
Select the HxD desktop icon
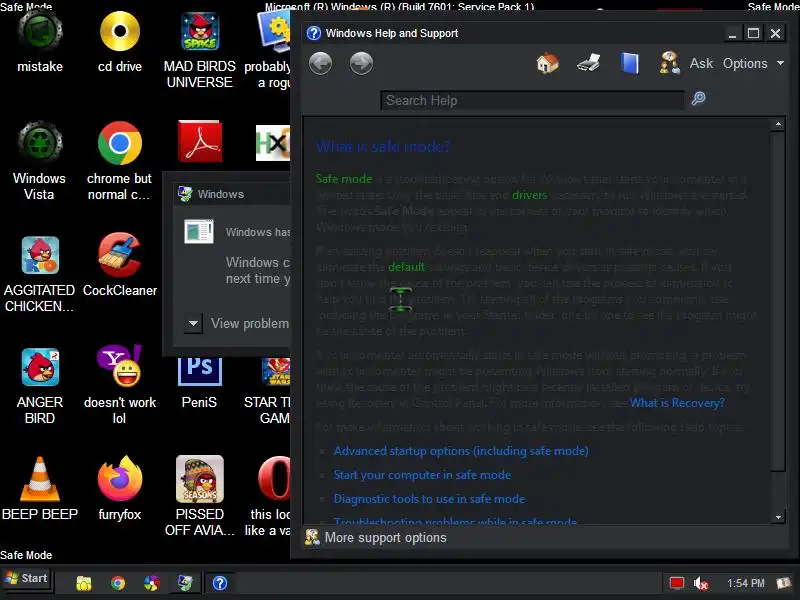pos(273,143)
